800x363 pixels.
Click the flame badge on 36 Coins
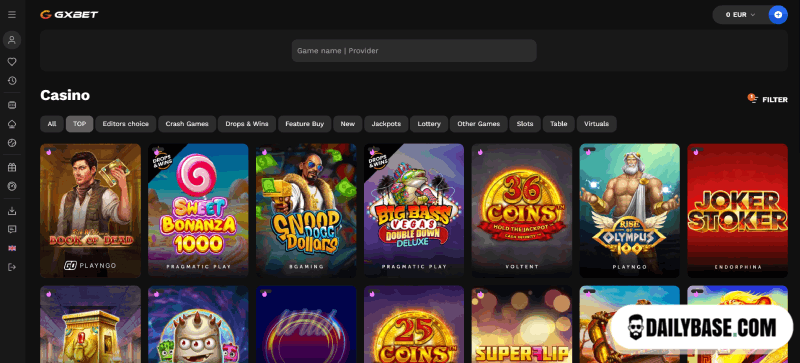[x=480, y=152]
